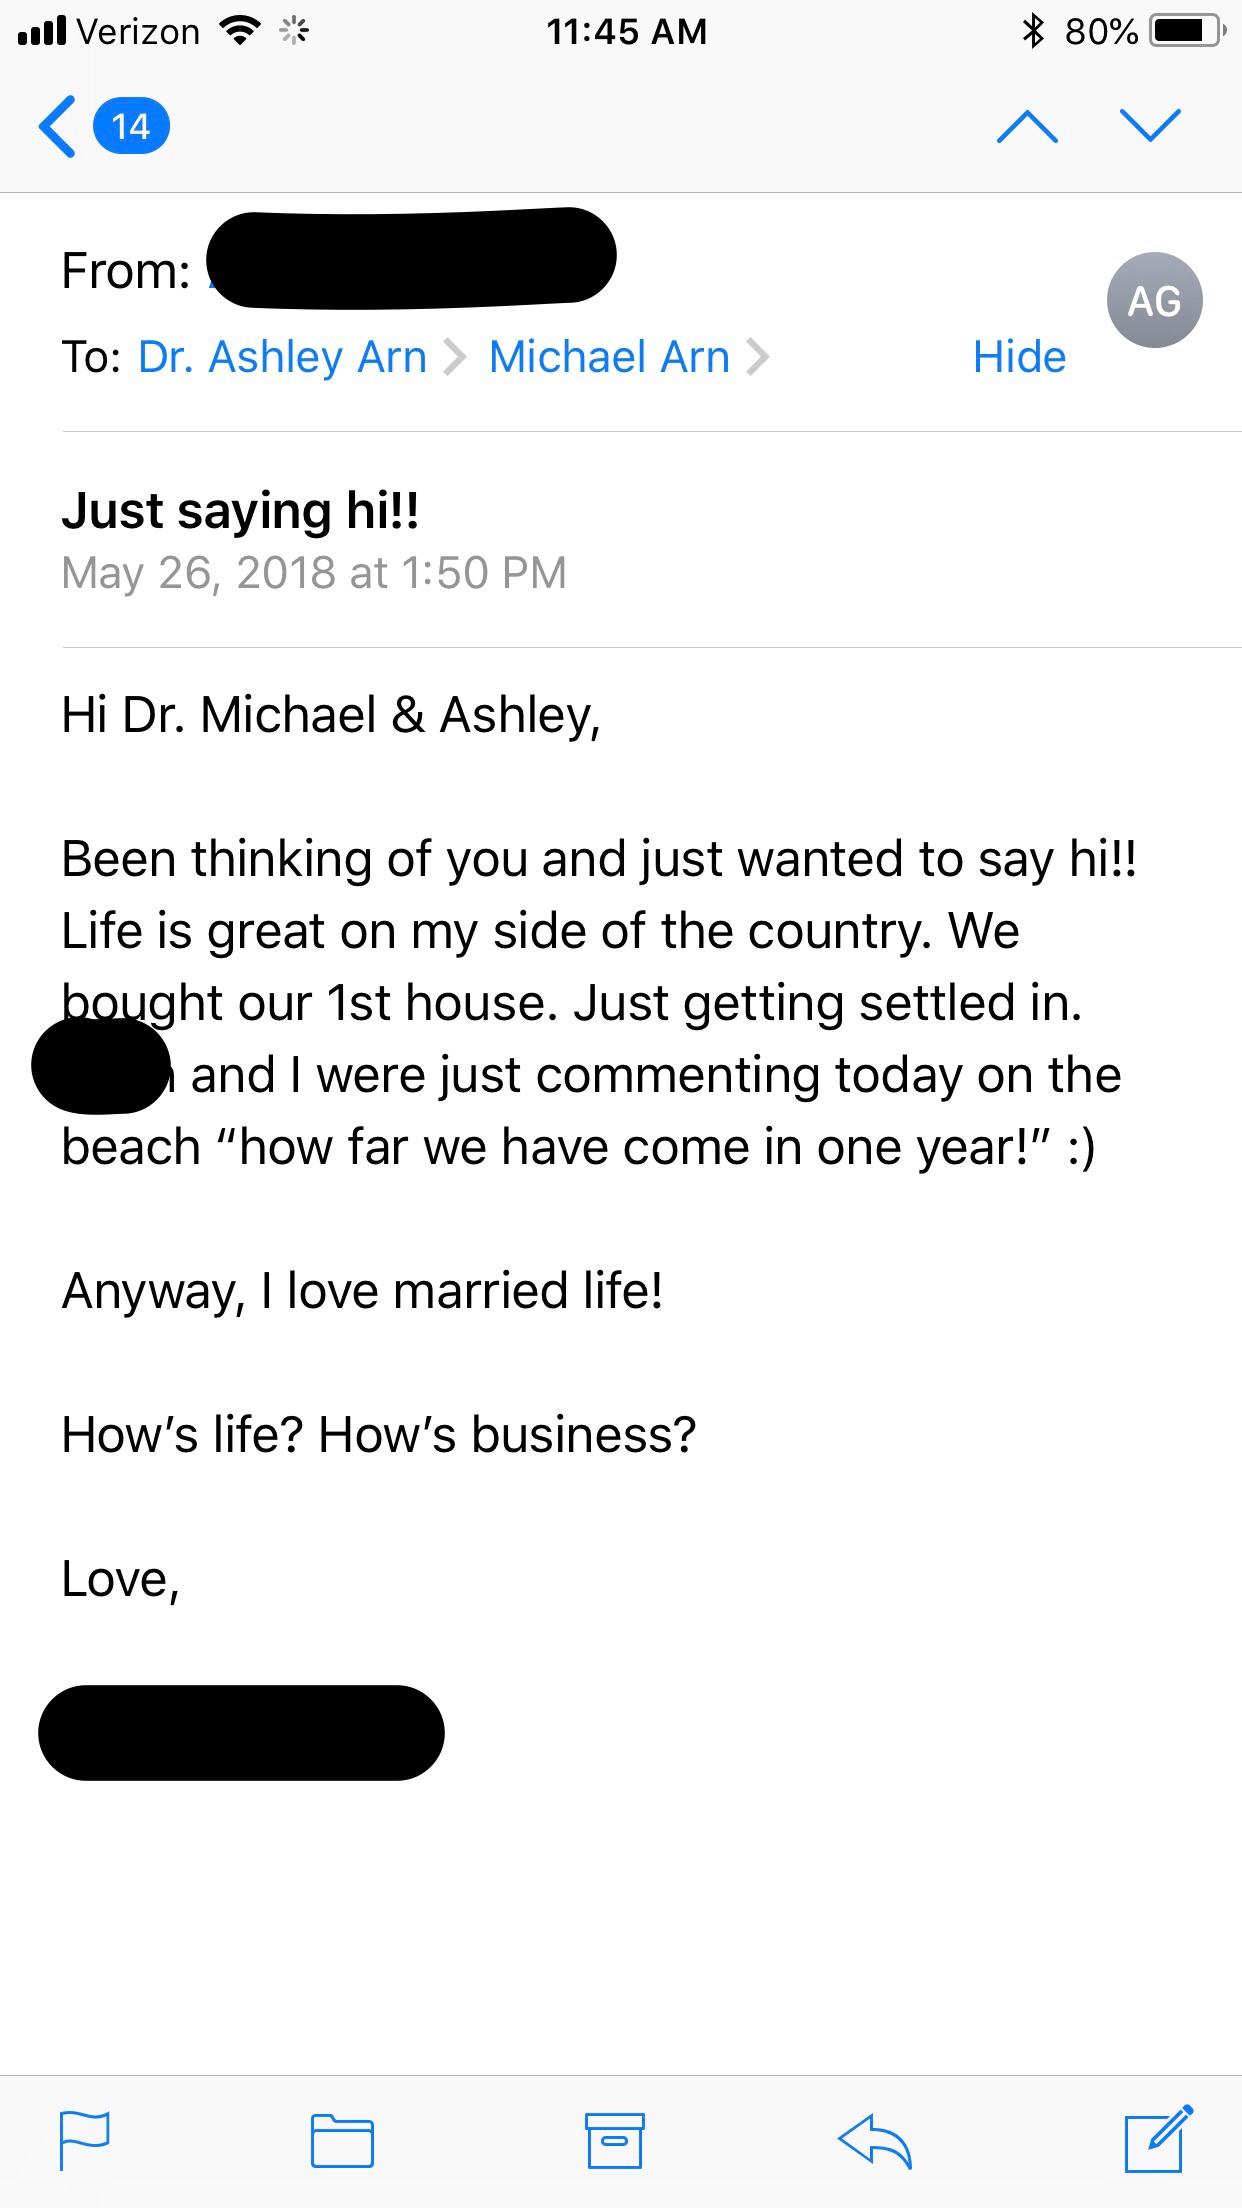Viewport: 1242px width, 2208px height.
Task: Open the Michael Arn recipient contact
Action: (609, 357)
